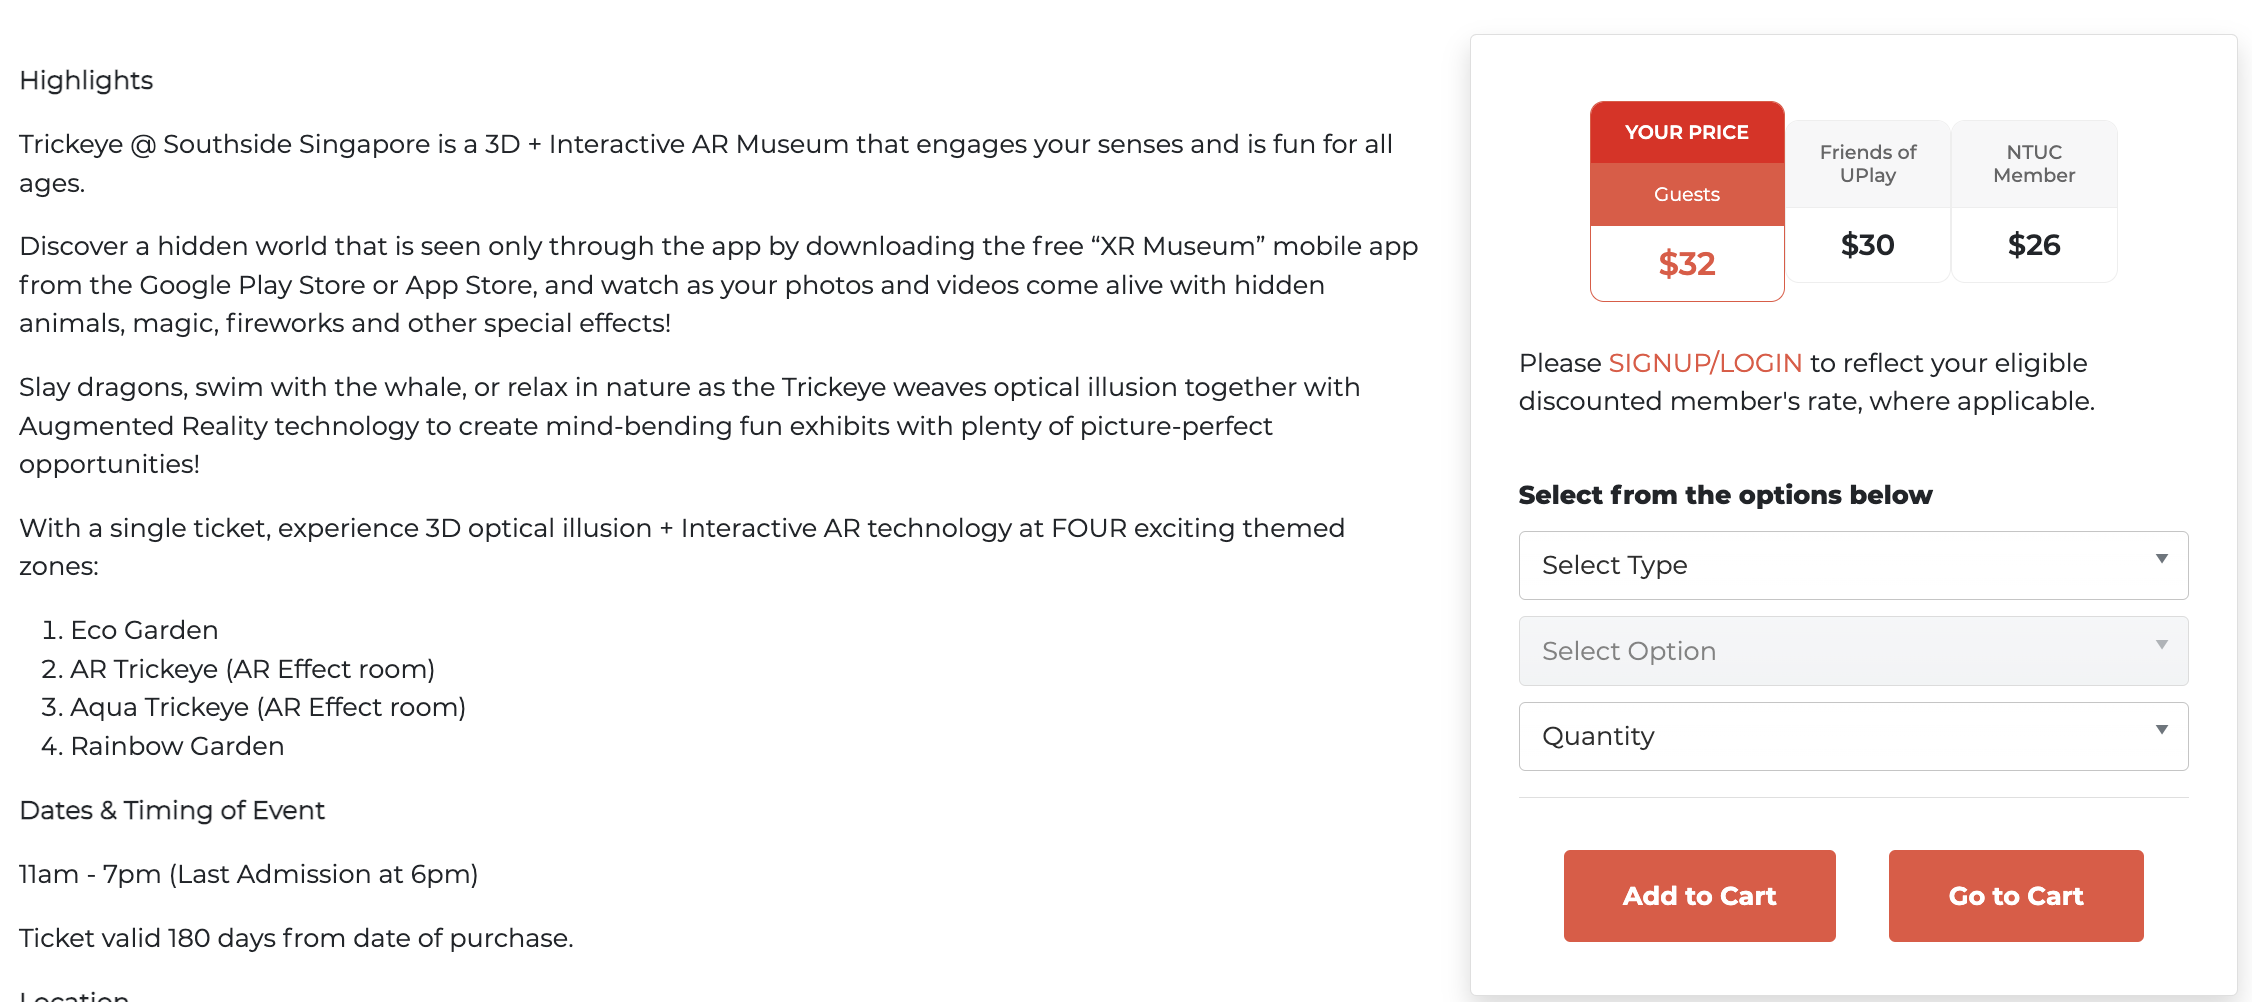
Task: Click the Aqua Trickeye zone entry
Action: [x=268, y=707]
